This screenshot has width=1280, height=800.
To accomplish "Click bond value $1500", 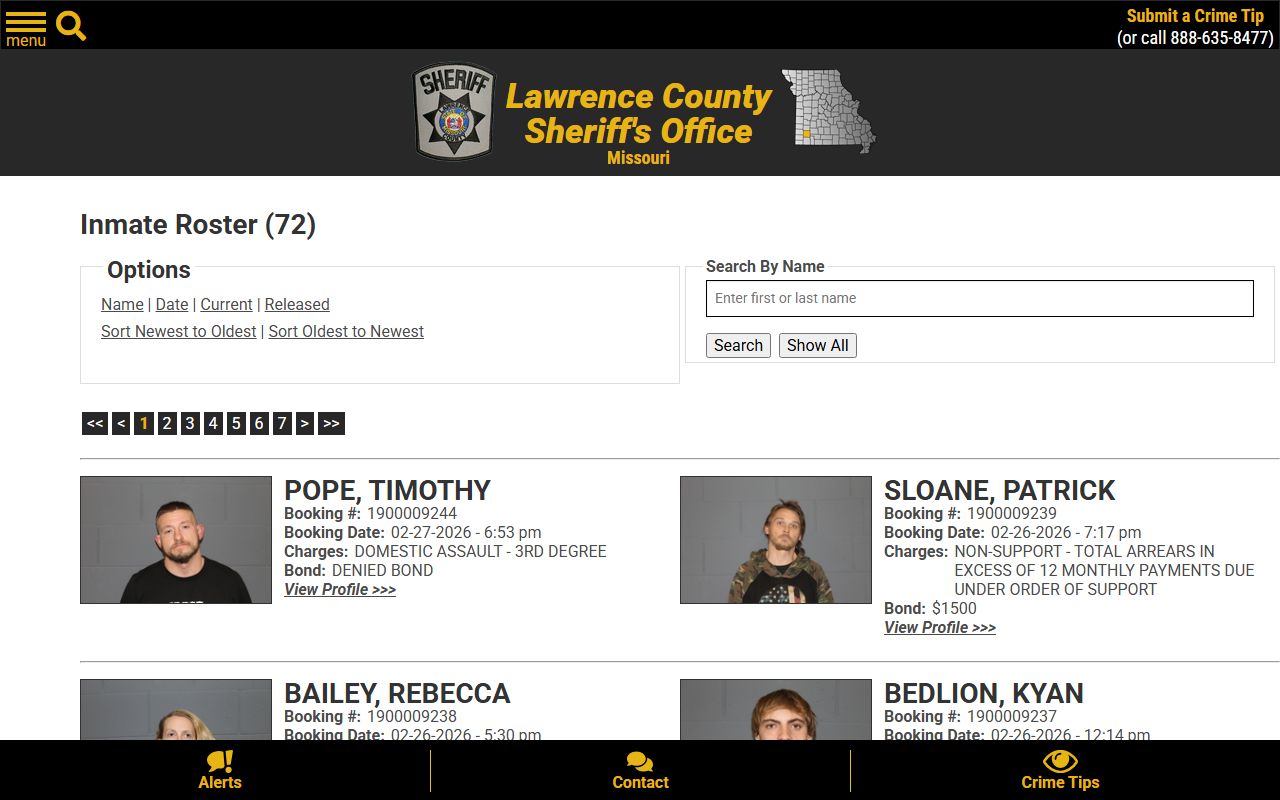I will 954,608.
